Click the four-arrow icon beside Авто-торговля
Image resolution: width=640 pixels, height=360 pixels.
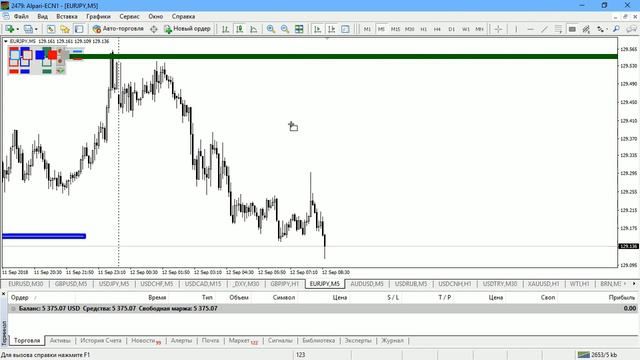[153, 29]
